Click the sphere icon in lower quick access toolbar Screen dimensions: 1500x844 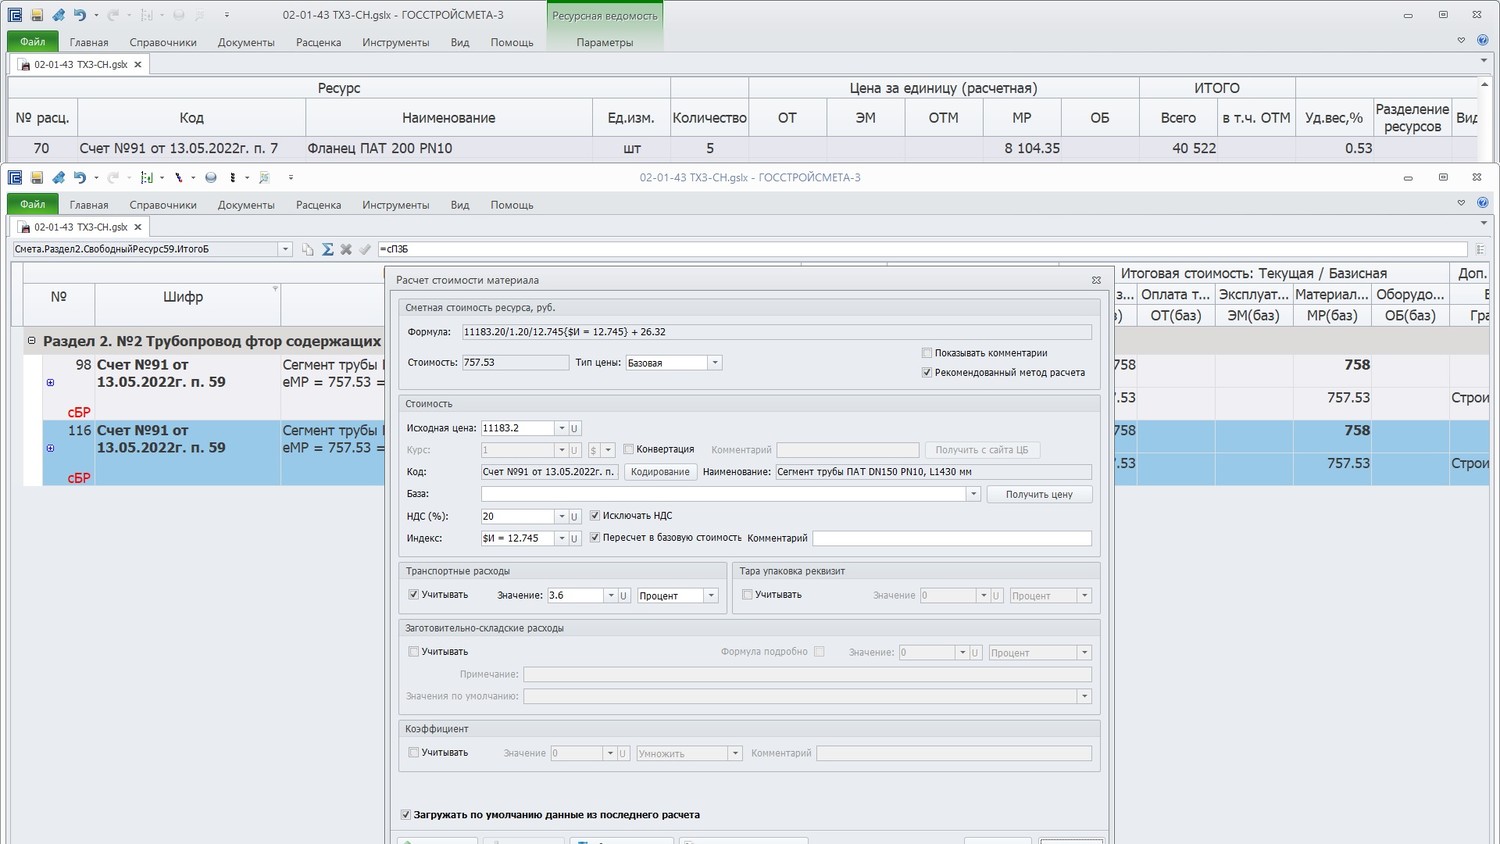(x=211, y=178)
